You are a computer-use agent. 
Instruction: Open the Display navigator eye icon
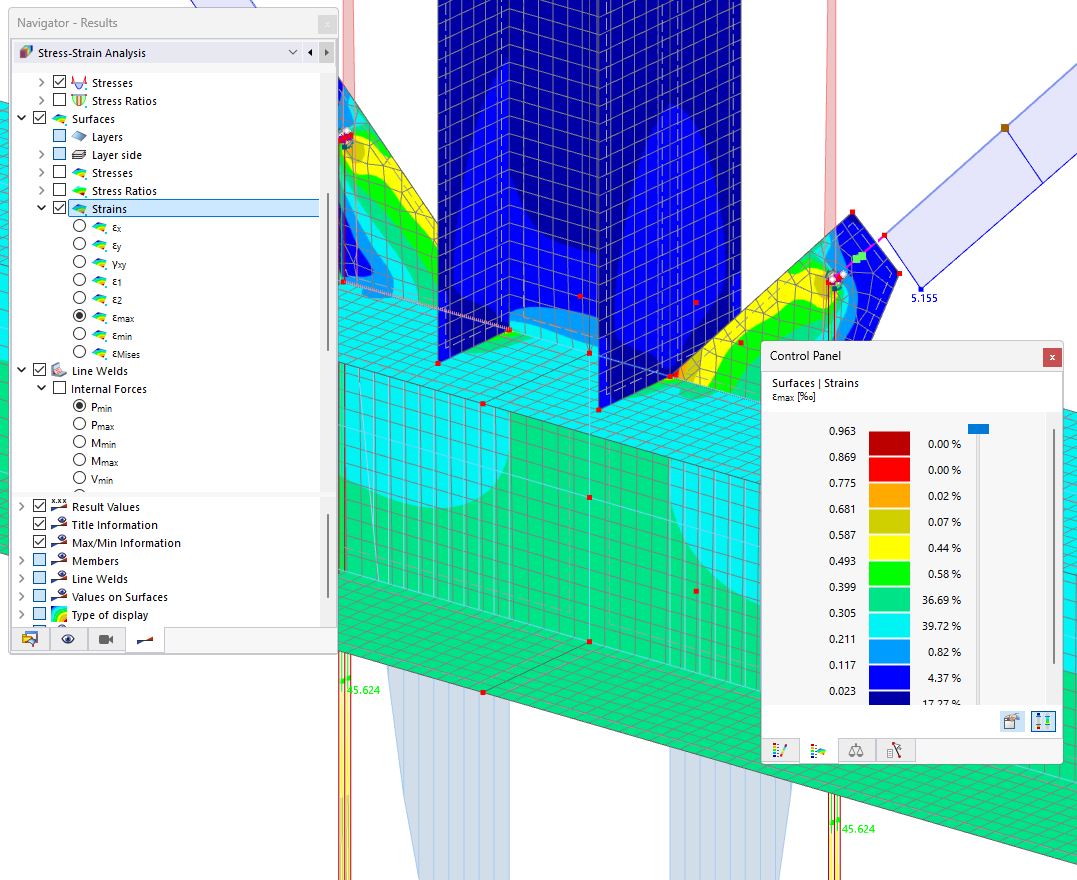68,638
